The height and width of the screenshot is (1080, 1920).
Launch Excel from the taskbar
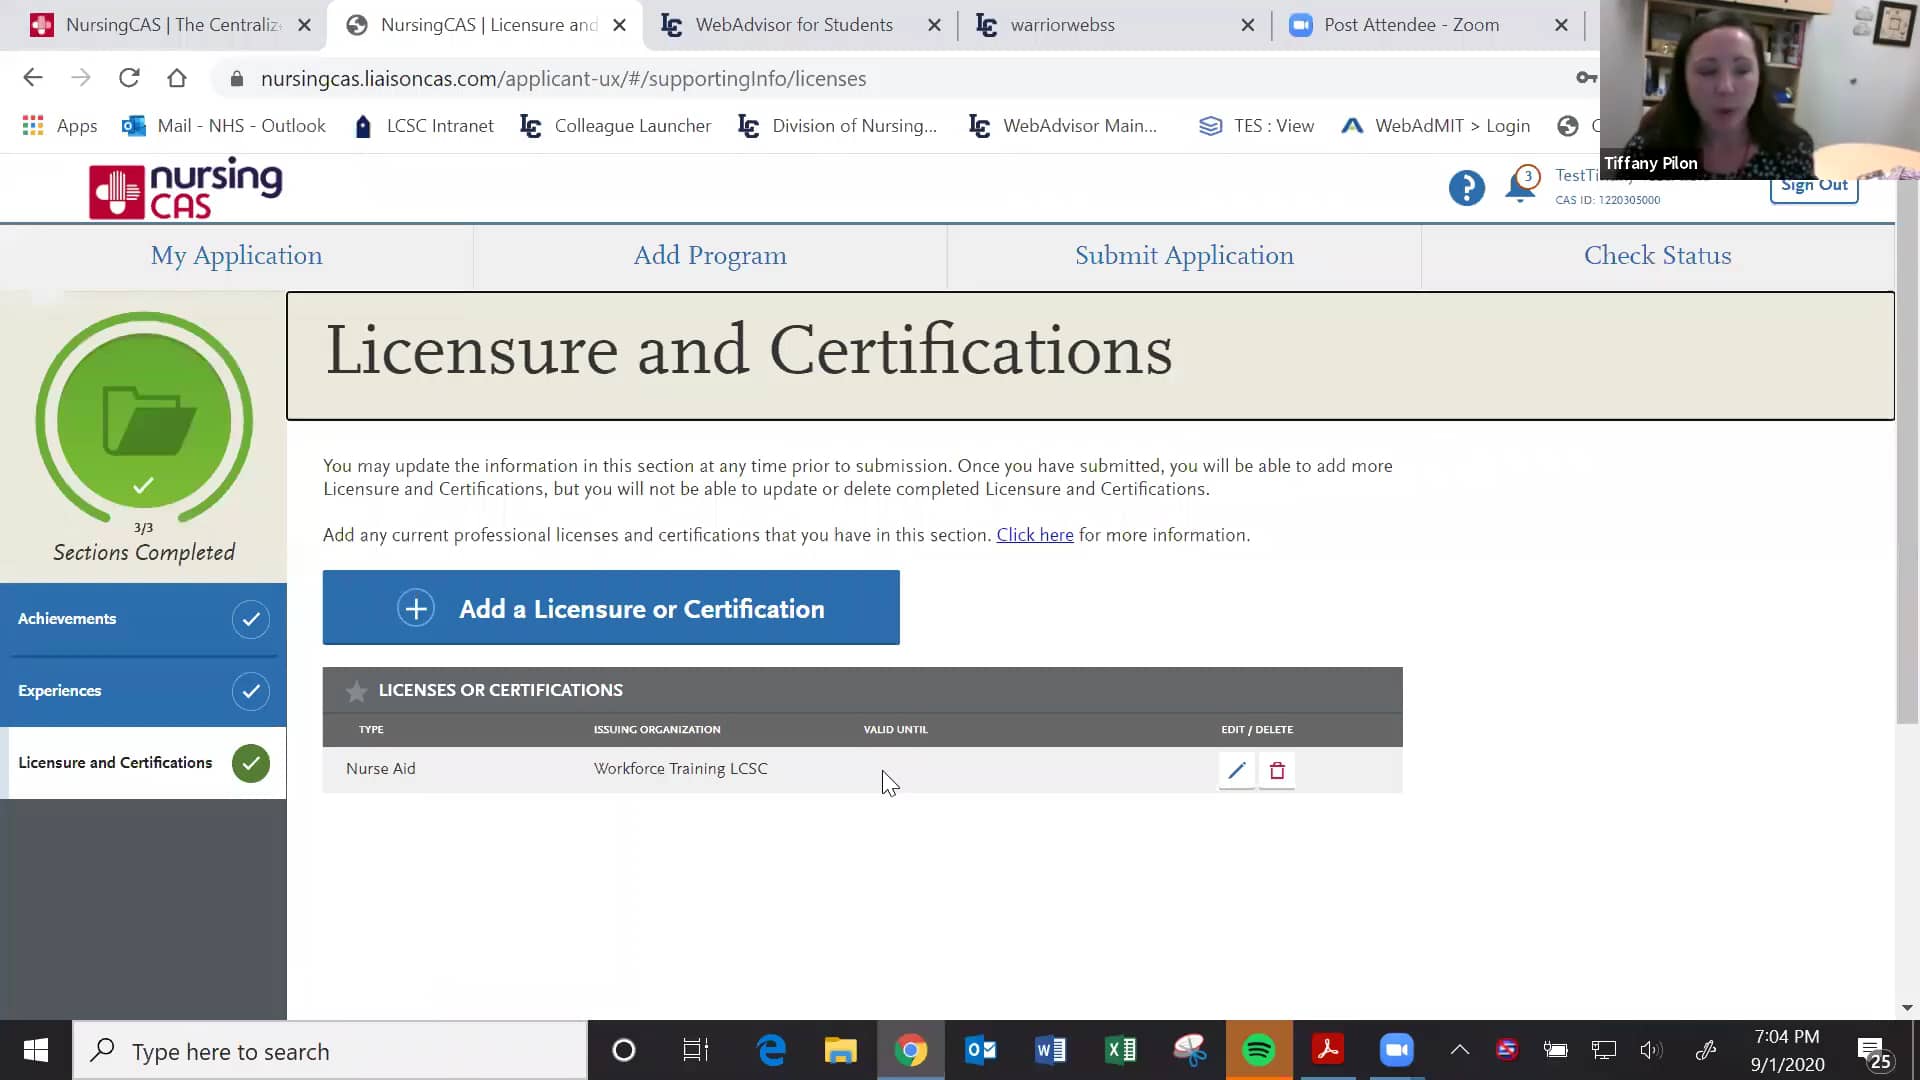[x=1120, y=1050]
